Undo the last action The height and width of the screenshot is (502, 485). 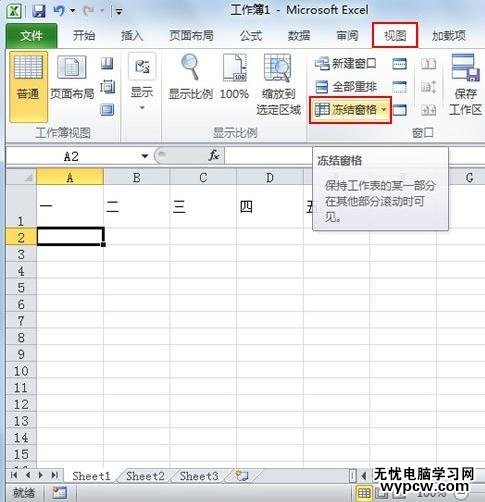click(59, 11)
